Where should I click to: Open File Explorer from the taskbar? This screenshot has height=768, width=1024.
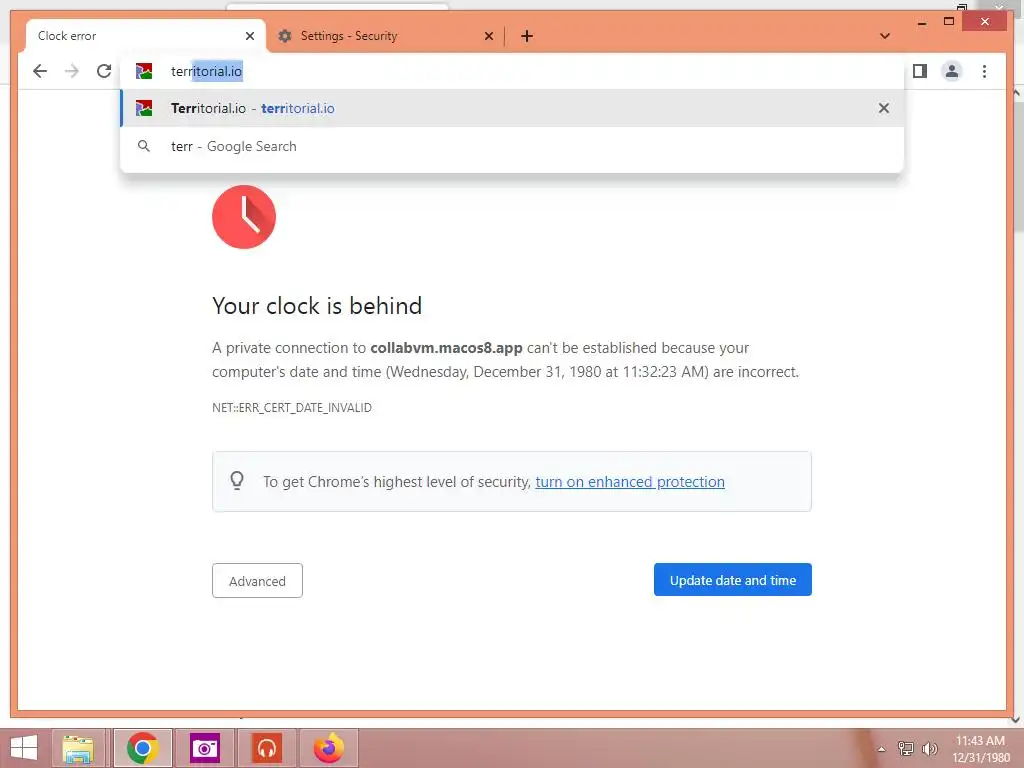[x=78, y=748]
